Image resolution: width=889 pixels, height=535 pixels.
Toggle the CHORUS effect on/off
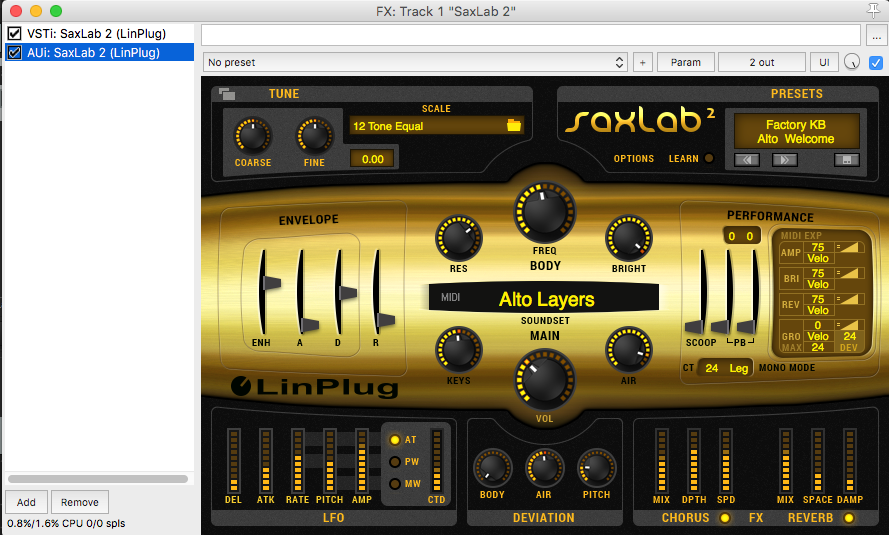pyautogui.click(x=725, y=517)
